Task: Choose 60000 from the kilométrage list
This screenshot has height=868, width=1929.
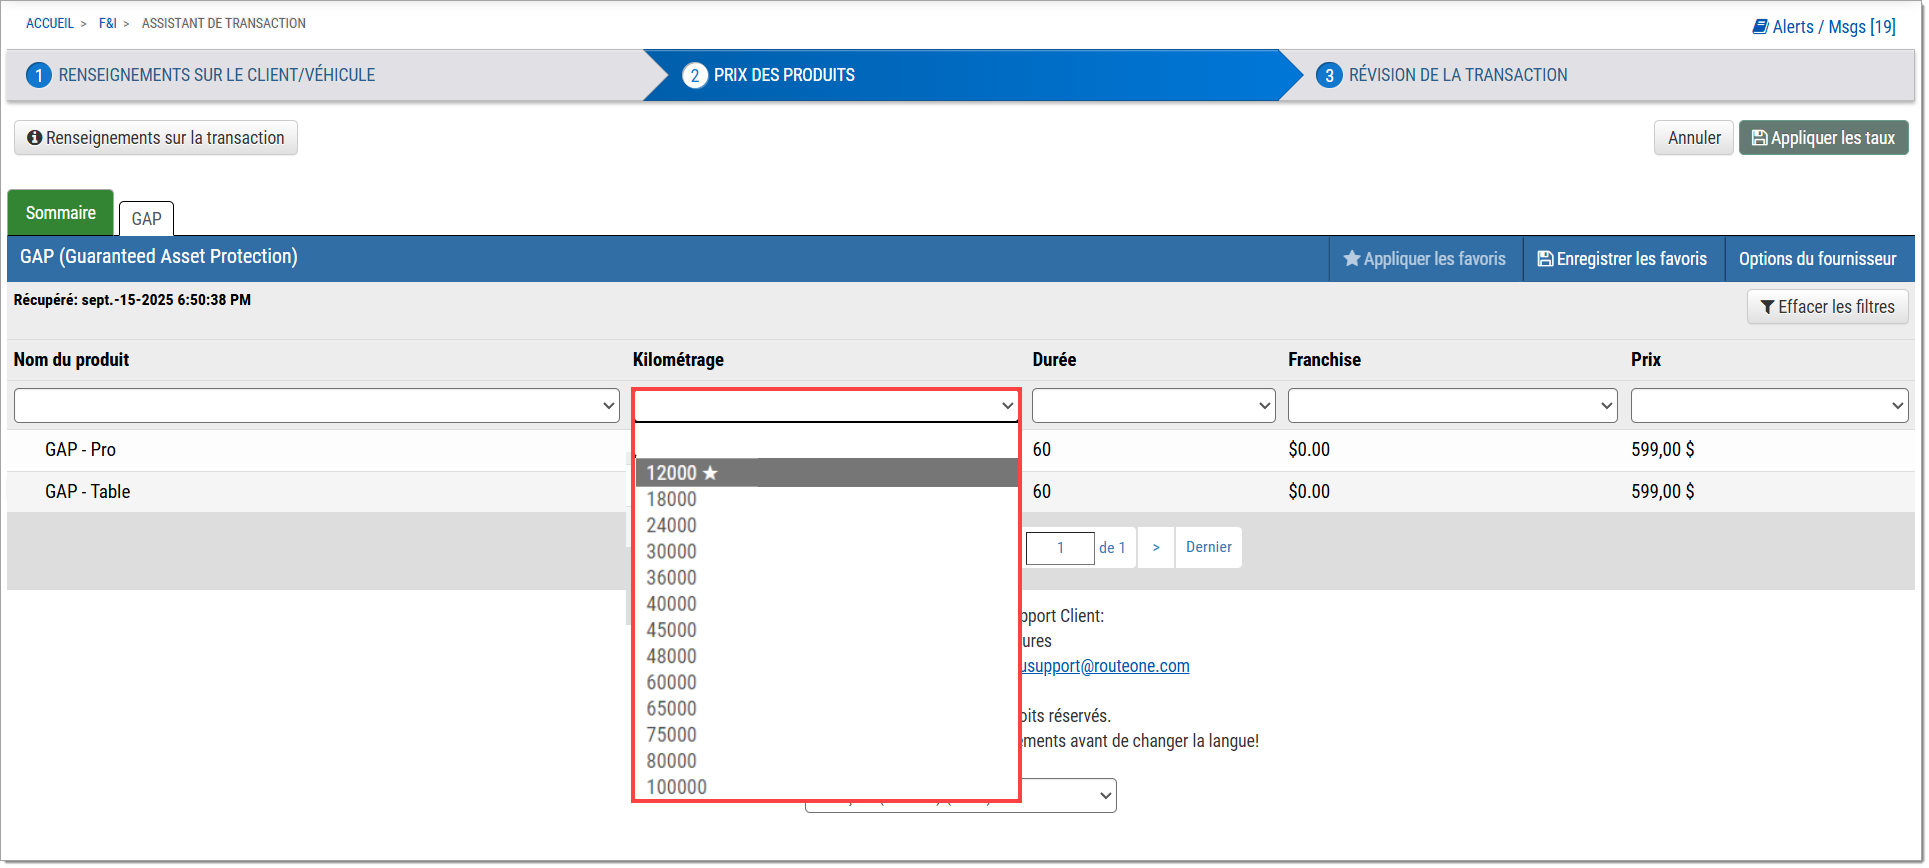Action: click(671, 683)
